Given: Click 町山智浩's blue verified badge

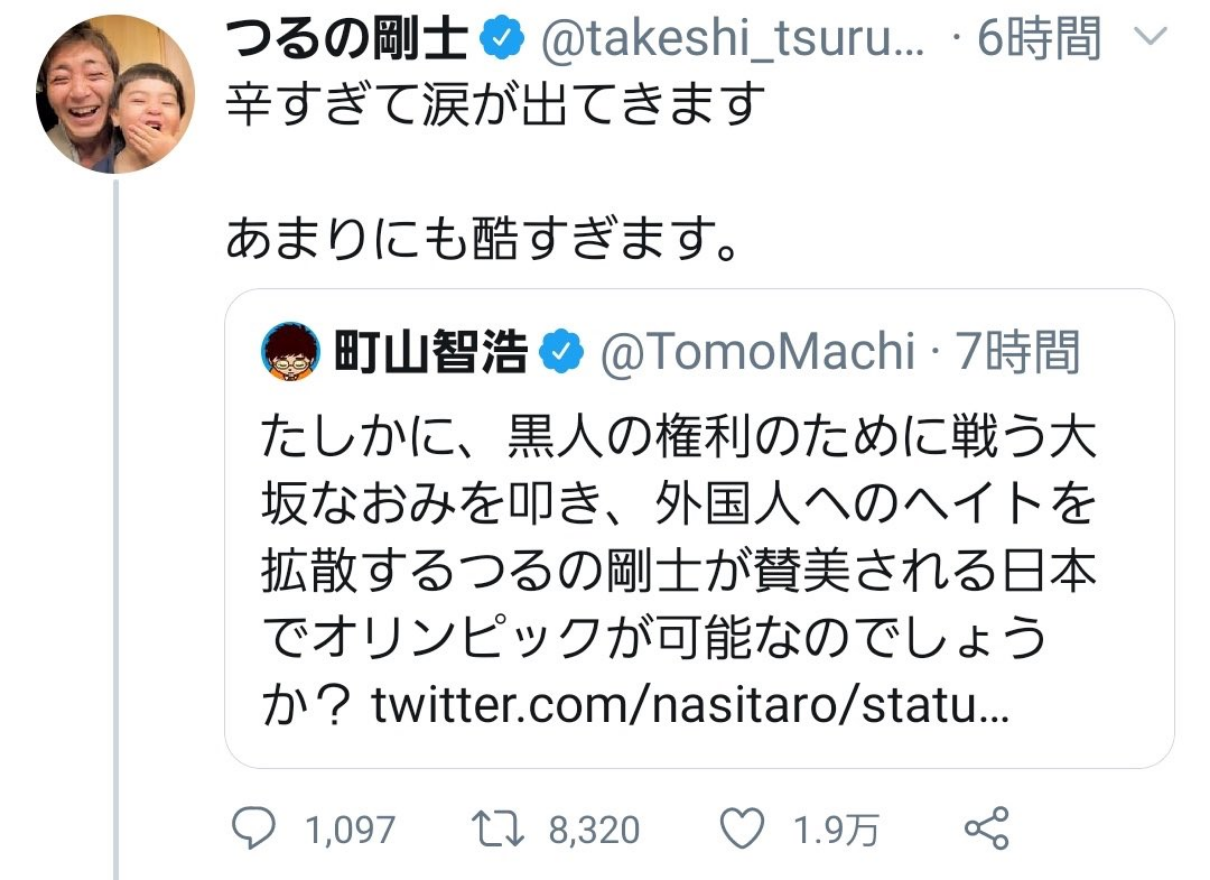Looking at the screenshot, I should [x=560, y=351].
